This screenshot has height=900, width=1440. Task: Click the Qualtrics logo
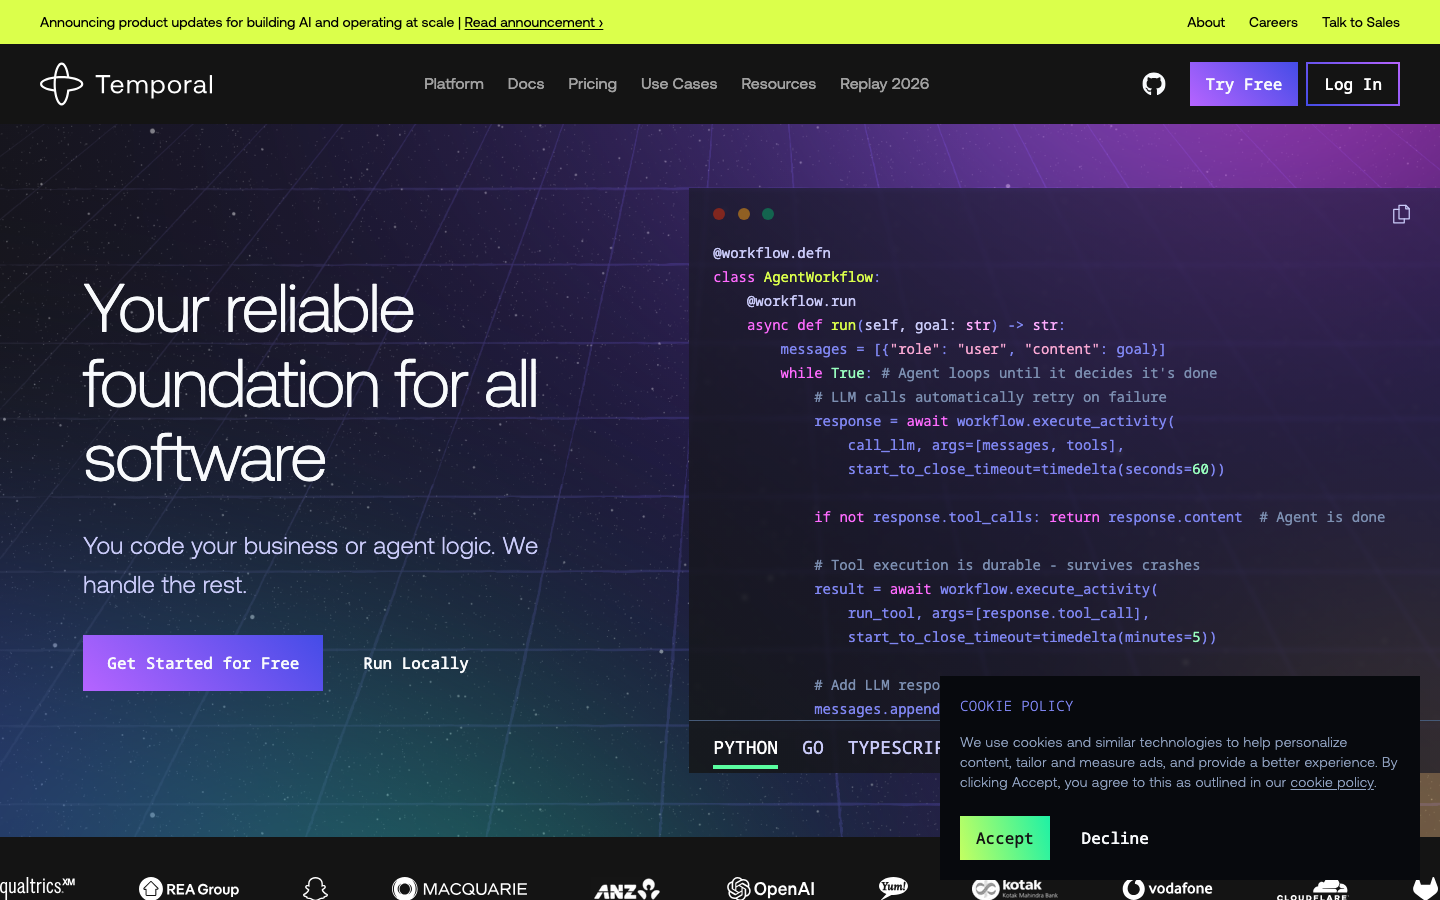(37, 887)
